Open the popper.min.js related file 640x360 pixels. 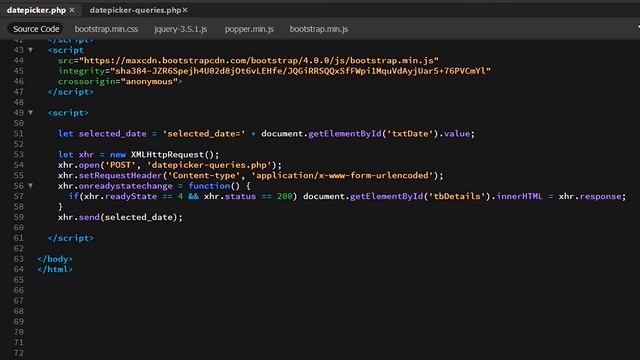click(x=249, y=29)
